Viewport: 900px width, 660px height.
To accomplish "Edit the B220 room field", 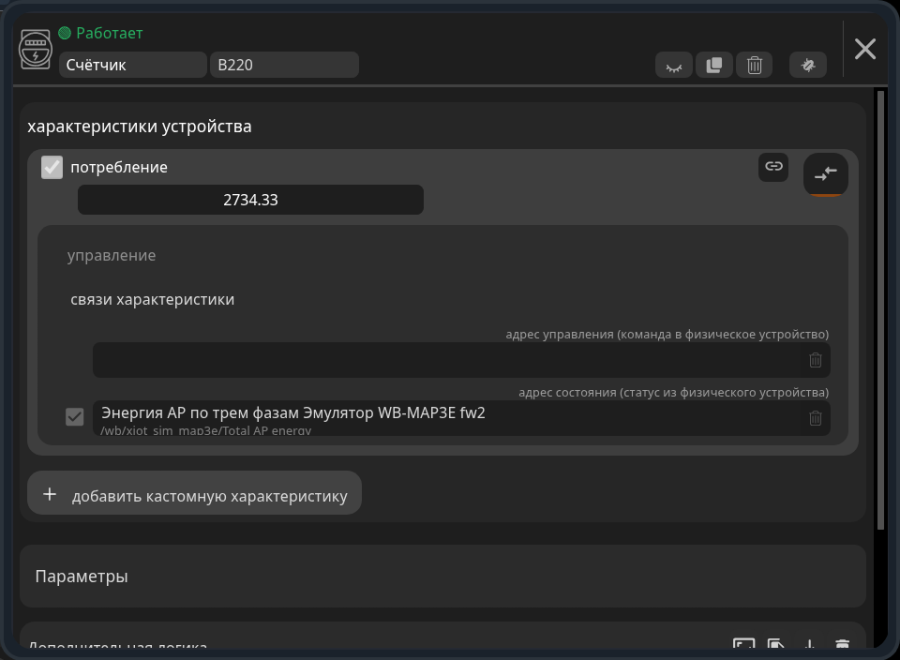I will [285, 65].
